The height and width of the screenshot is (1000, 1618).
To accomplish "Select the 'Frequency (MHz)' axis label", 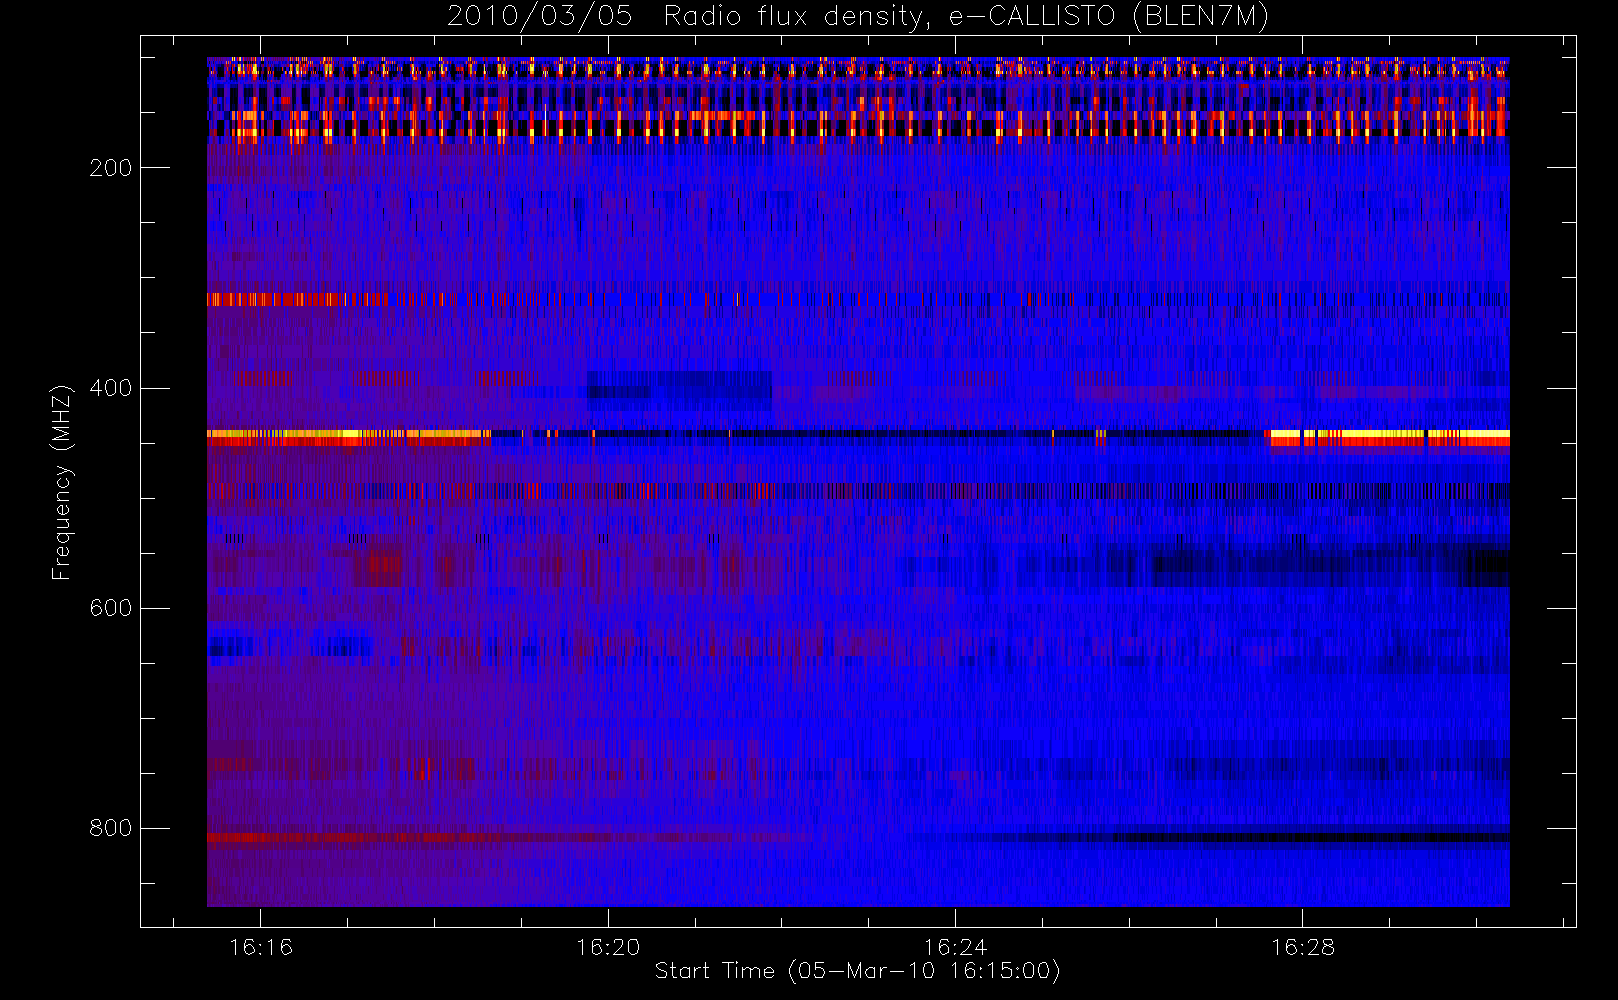I will [x=62, y=482].
